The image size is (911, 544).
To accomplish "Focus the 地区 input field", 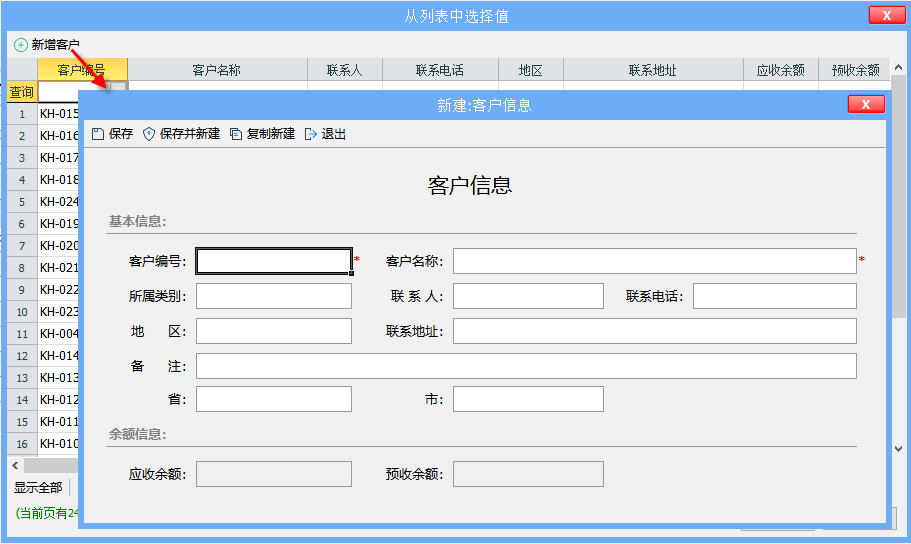I will point(274,331).
